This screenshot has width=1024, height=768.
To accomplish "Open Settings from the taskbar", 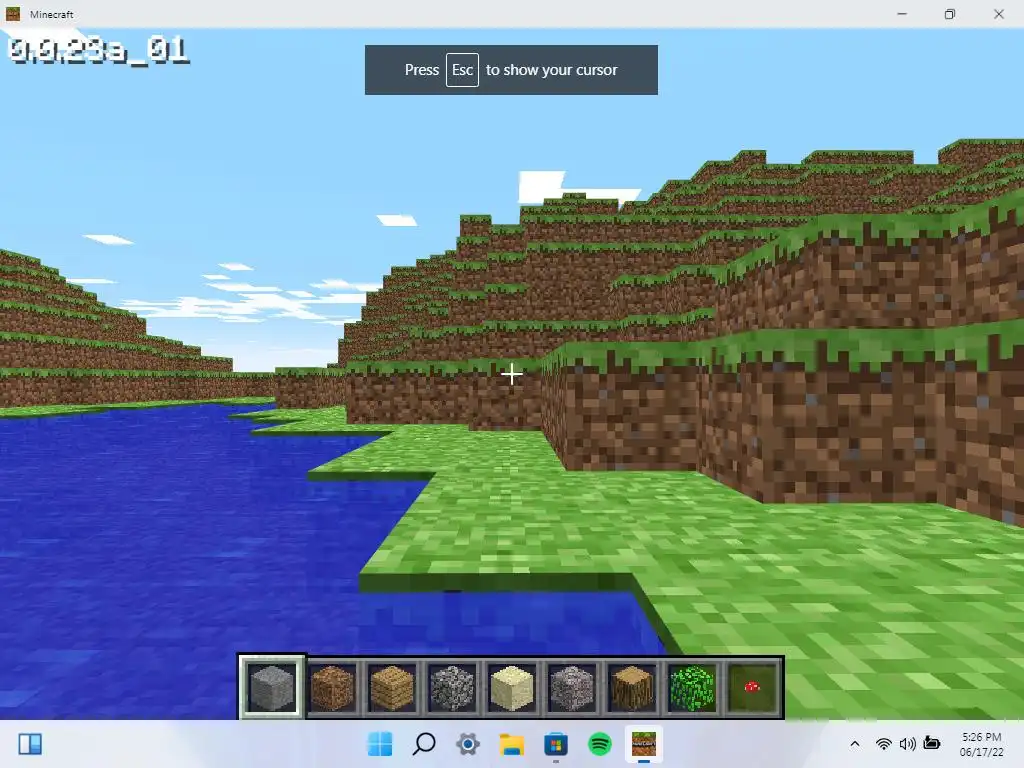I will [x=468, y=744].
